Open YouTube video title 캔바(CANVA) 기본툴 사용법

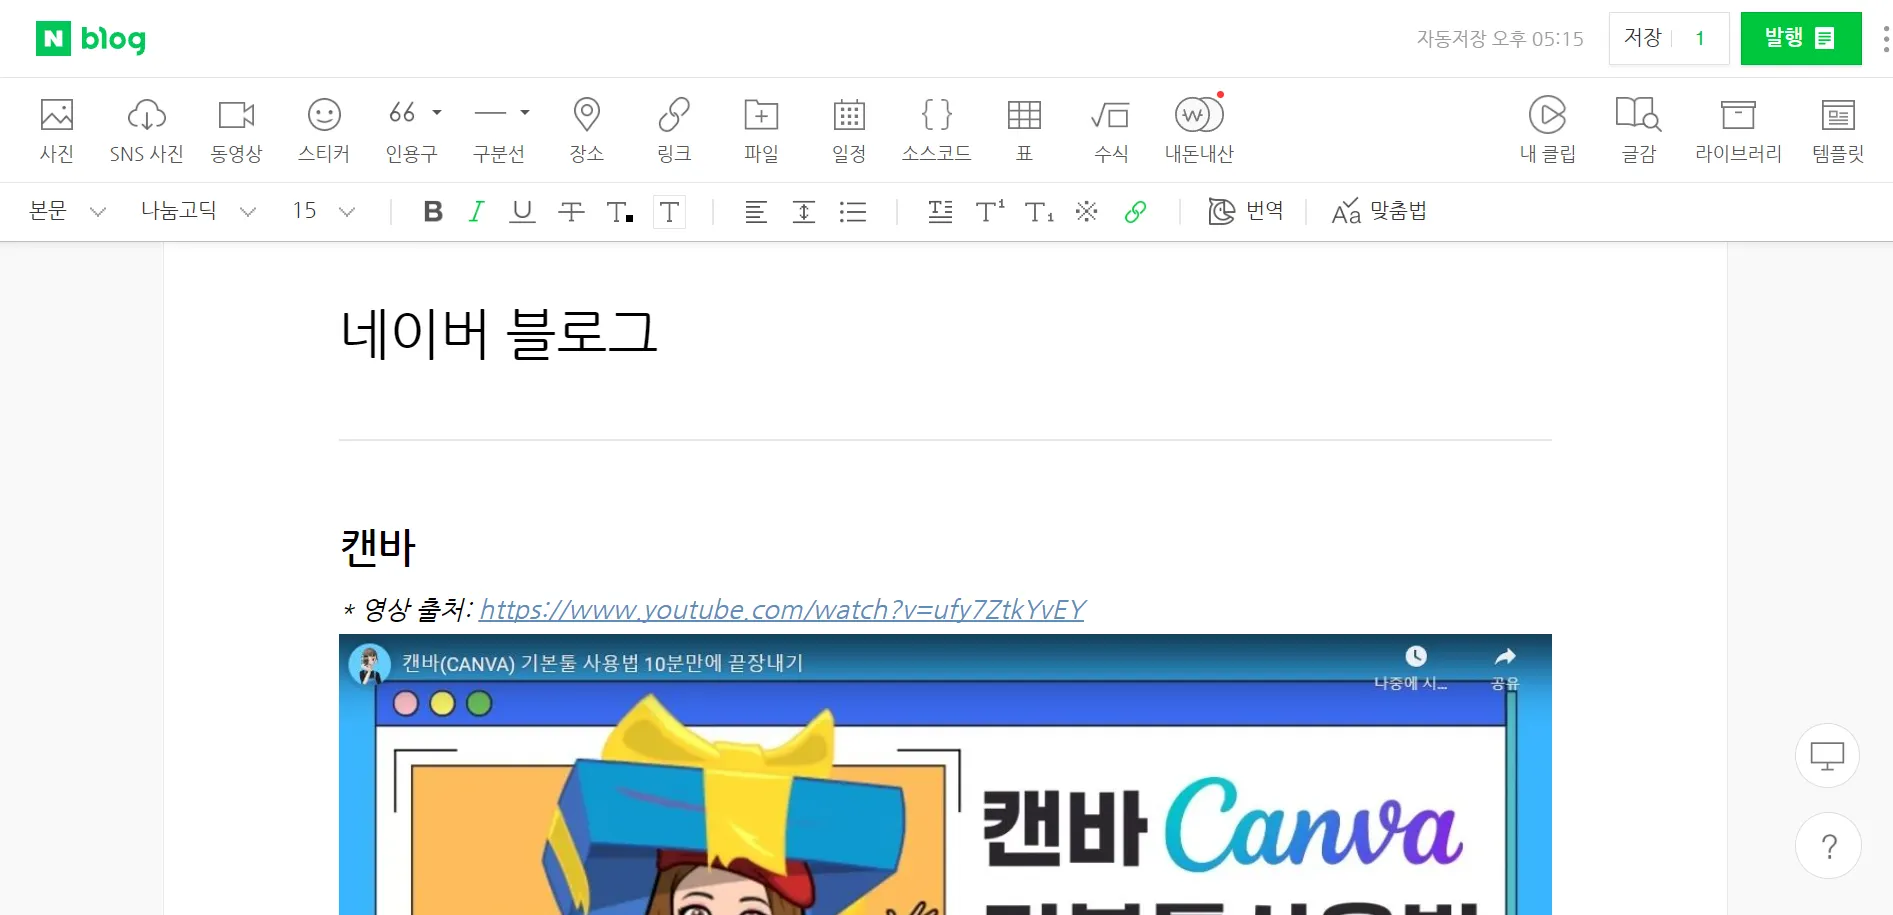coord(603,663)
